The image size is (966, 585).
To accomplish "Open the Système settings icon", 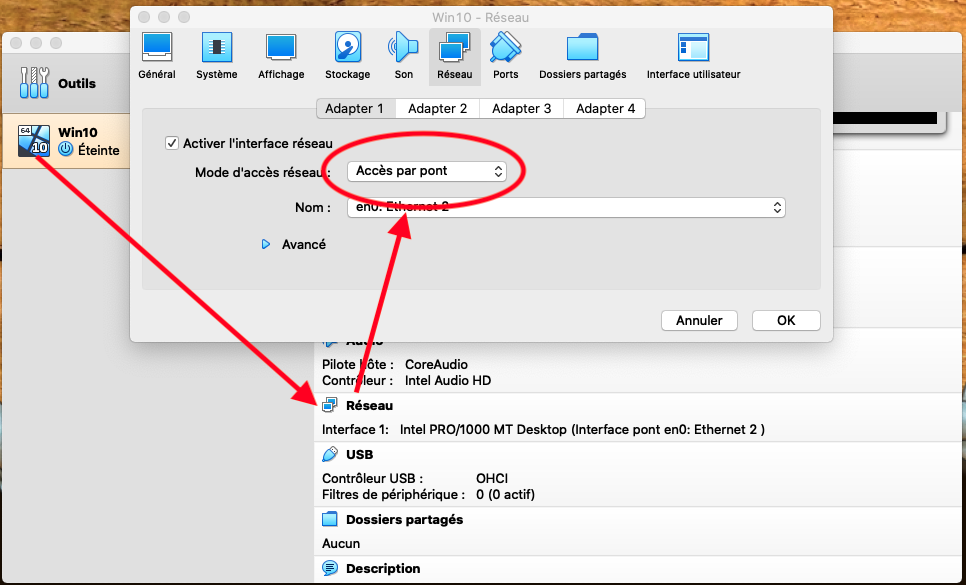I will tap(216, 48).
